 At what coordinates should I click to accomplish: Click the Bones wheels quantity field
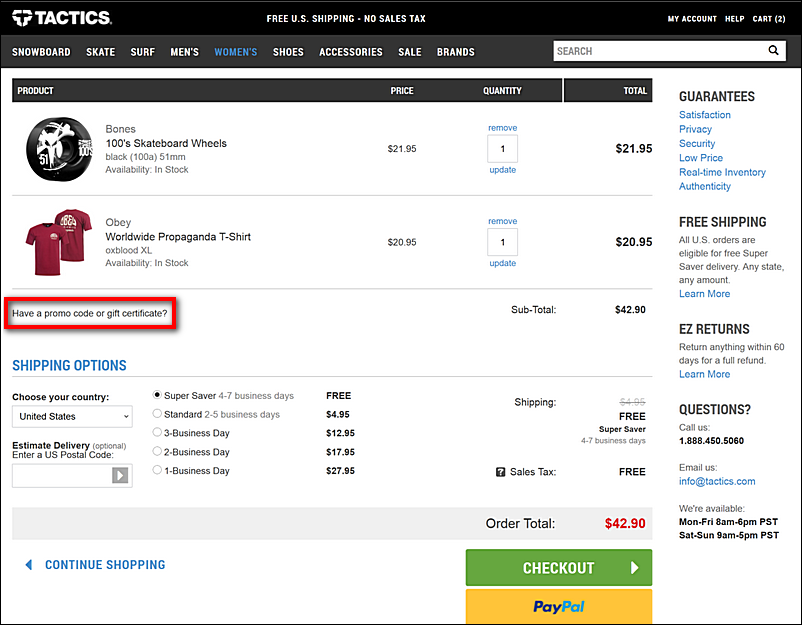(x=502, y=149)
